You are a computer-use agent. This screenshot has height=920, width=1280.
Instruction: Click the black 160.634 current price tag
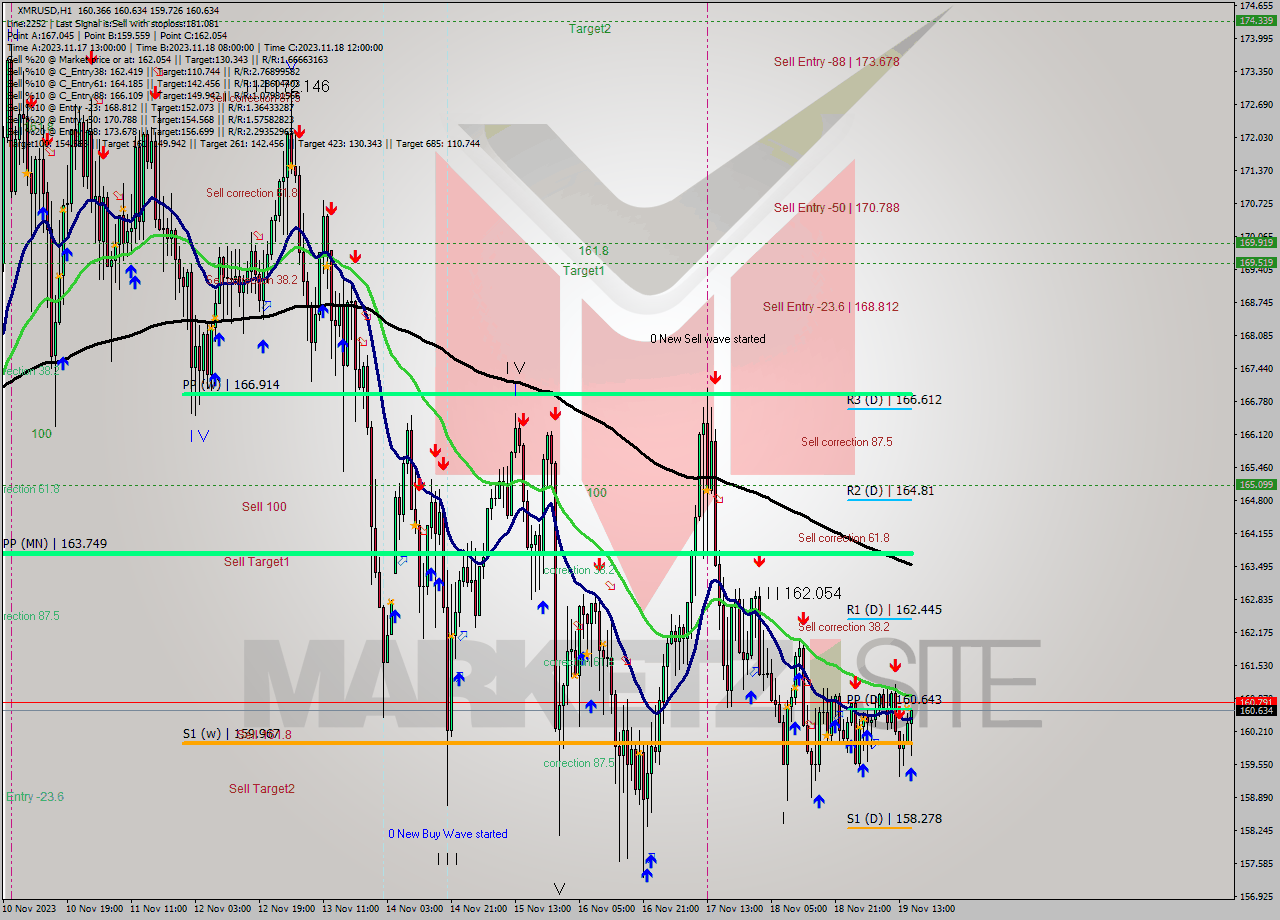[x=1256, y=711]
